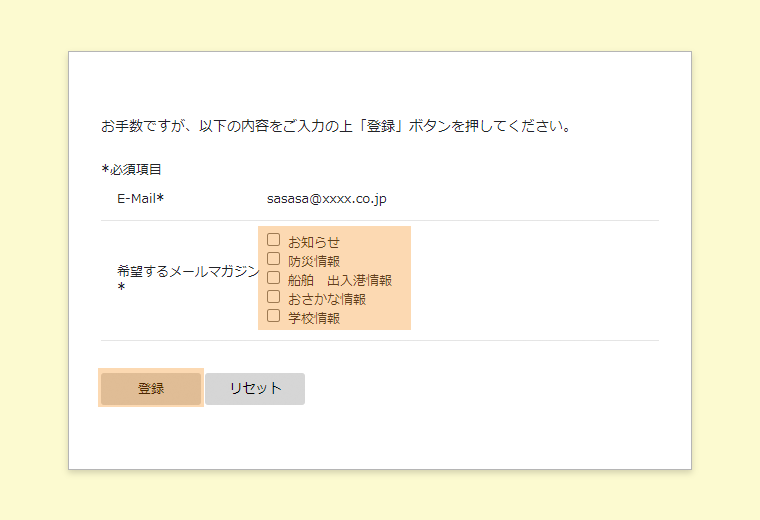Toggle the 学校情報 checkbox
Viewport: 760px width, 520px height.
click(273, 315)
